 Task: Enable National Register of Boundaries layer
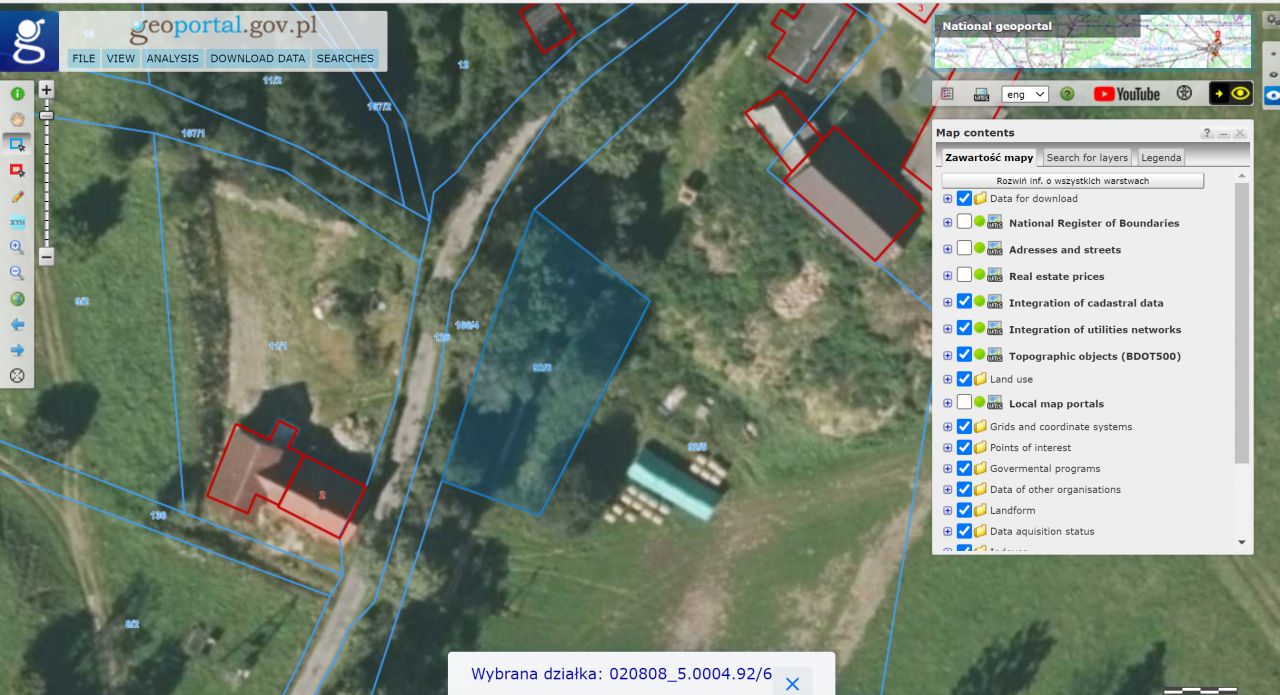(965, 222)
